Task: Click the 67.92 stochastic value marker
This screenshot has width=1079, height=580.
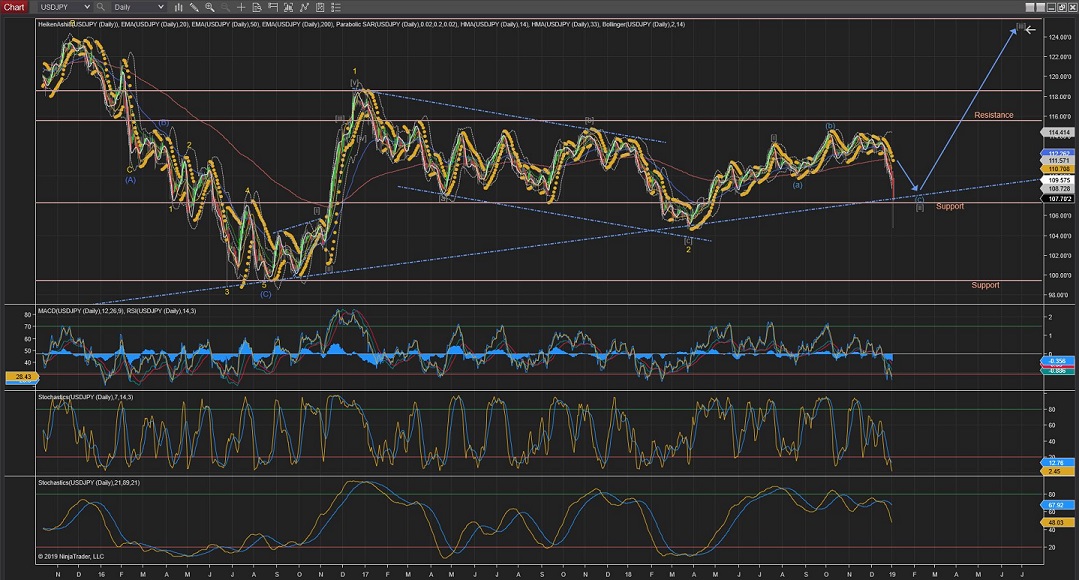Action: point(1056,505)
